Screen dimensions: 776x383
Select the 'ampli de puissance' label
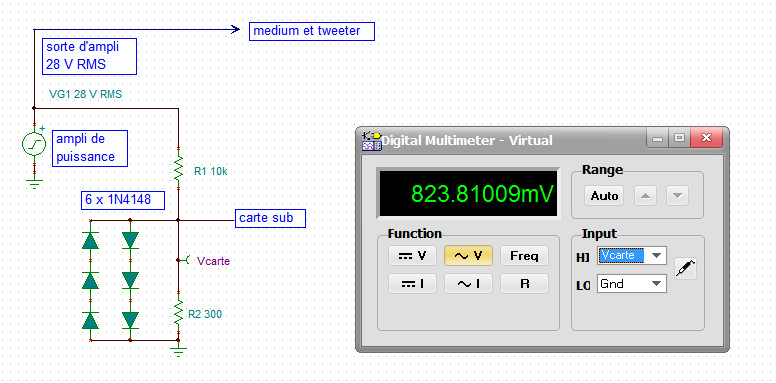click(x=90, y=148)
